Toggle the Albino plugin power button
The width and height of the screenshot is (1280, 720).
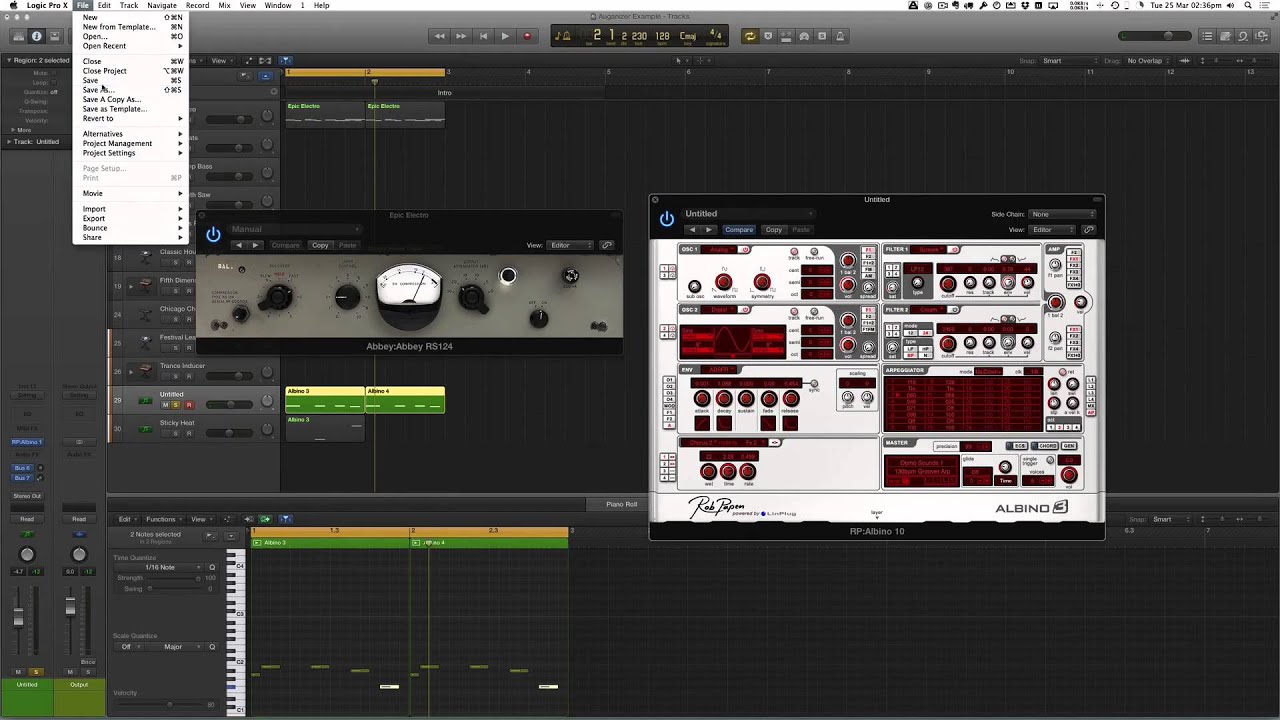pyautogui.click(x=666, y=219)
